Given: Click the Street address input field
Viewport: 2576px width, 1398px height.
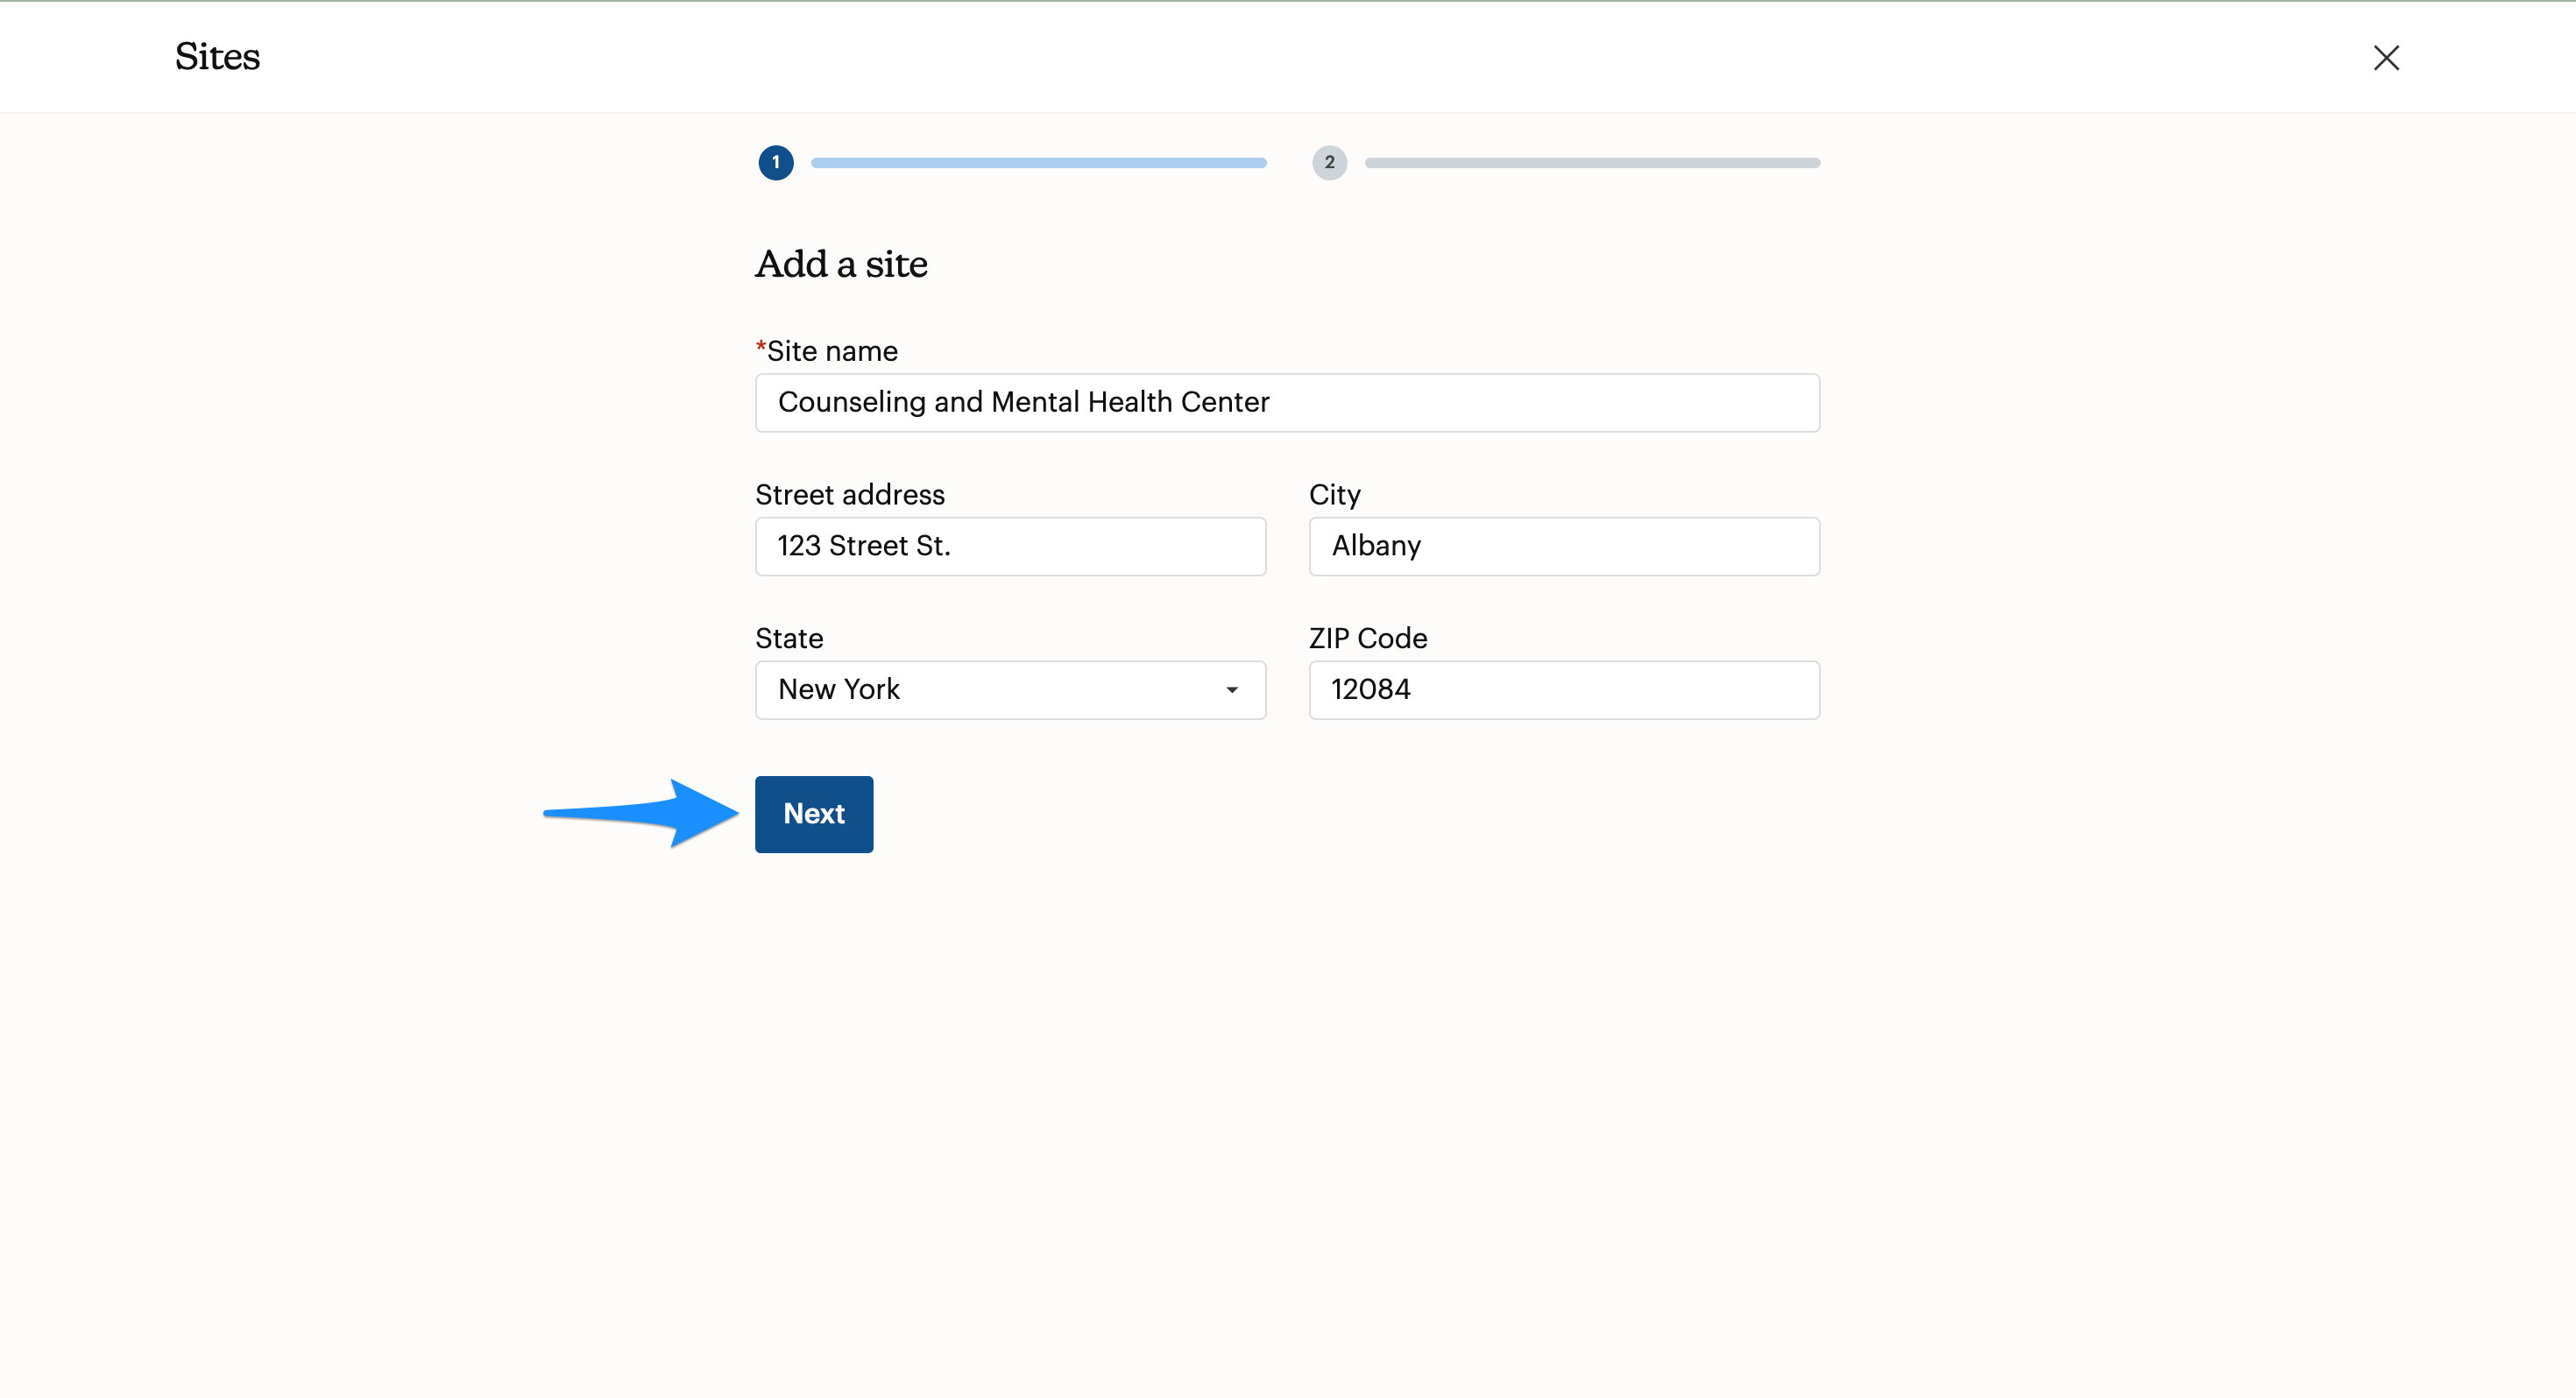Looking at the screenshot, I should (x=1010, y=546).
